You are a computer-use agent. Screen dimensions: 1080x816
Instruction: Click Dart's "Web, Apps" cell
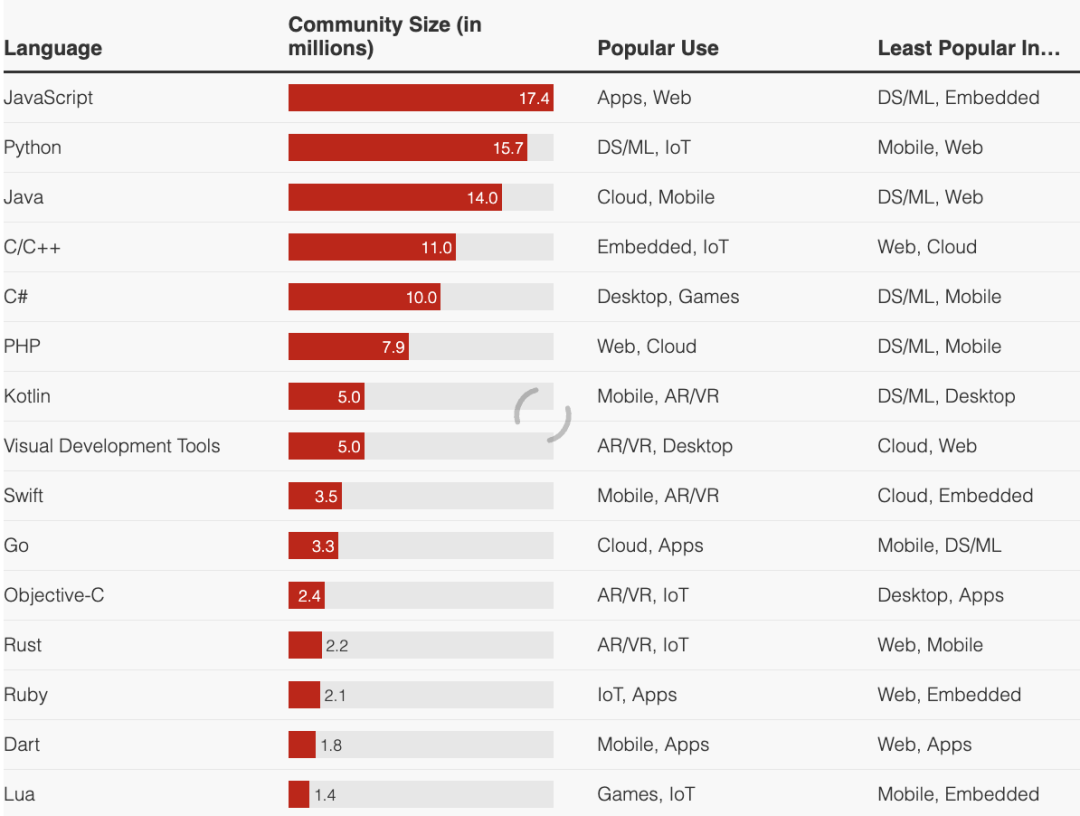pyautogui.click(x=924, y=745)
